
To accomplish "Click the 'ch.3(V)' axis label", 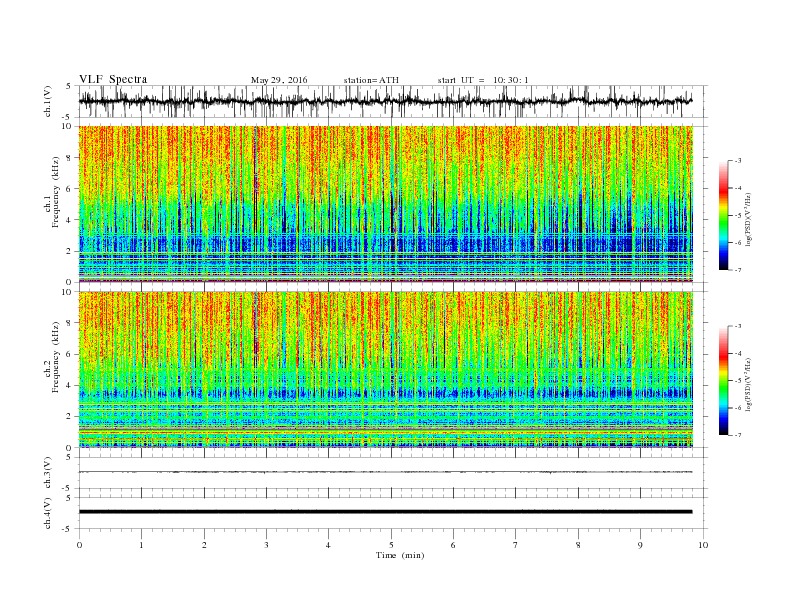I will coord(48,473).
